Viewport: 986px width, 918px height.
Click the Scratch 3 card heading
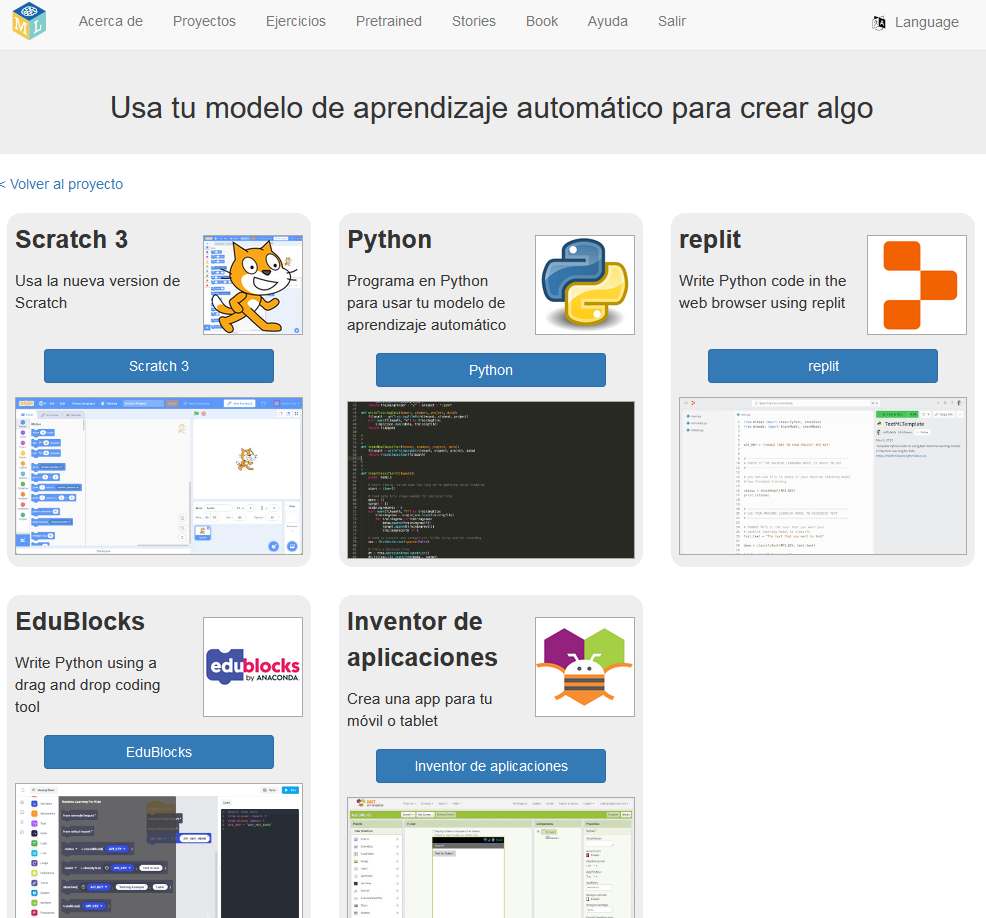point(72,240)
